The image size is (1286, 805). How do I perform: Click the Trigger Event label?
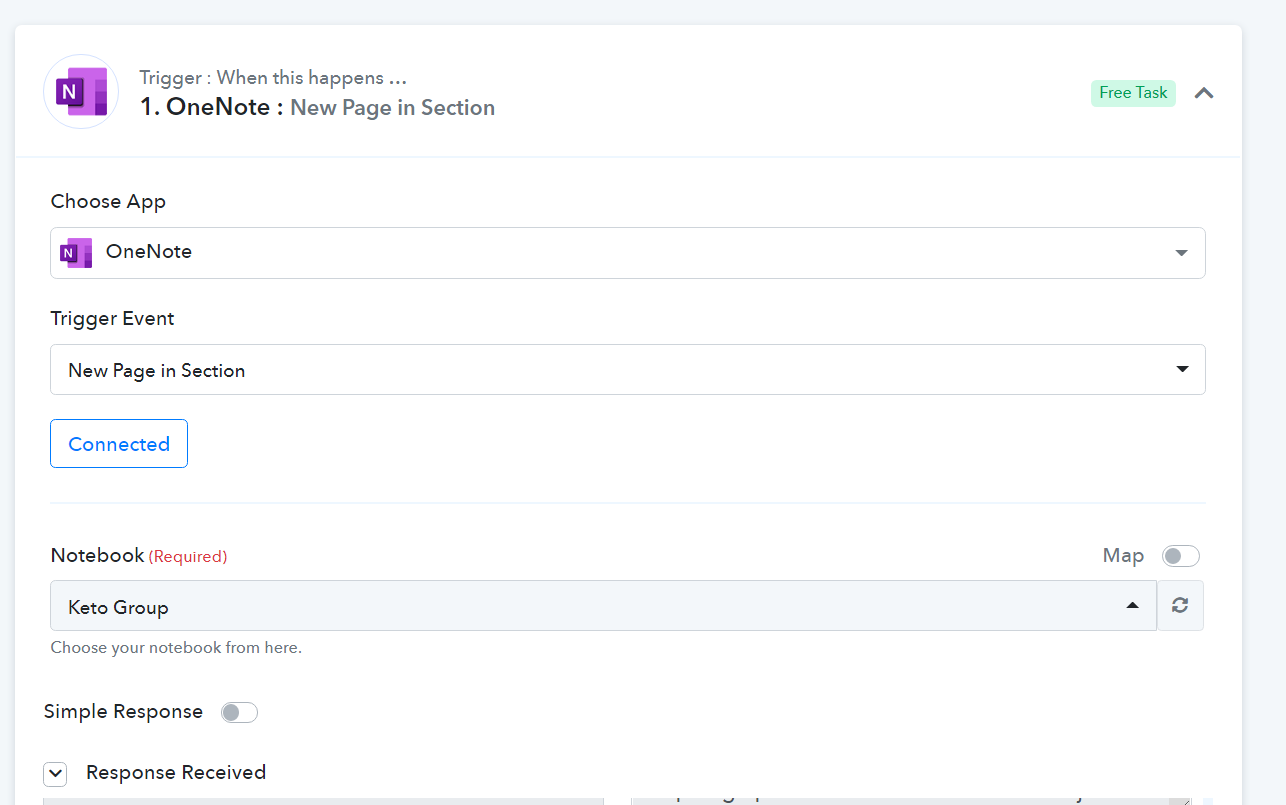(x=112, y=319)
